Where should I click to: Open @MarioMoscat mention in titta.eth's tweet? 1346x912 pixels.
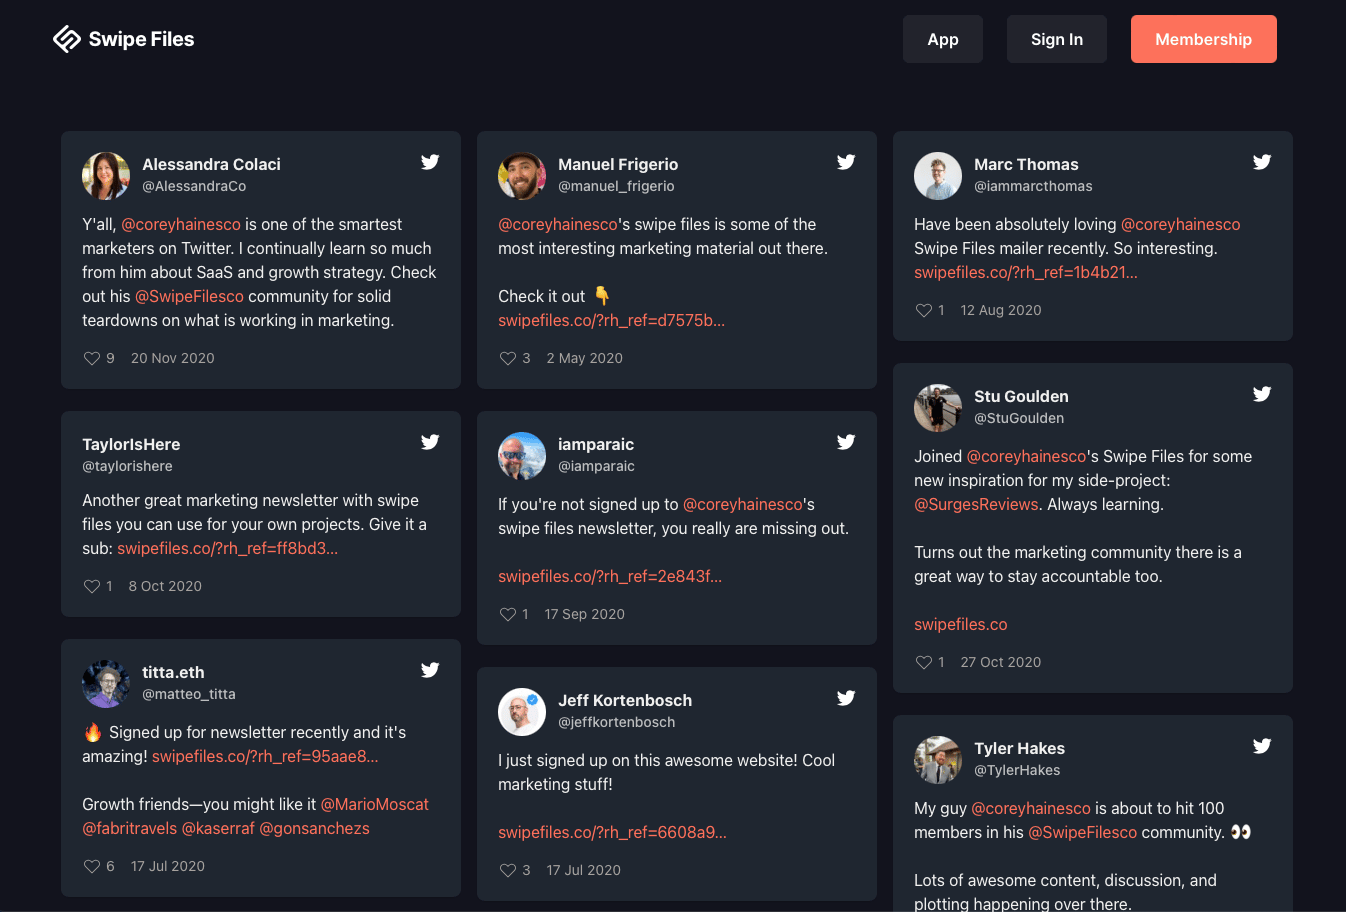coord(375,804)
